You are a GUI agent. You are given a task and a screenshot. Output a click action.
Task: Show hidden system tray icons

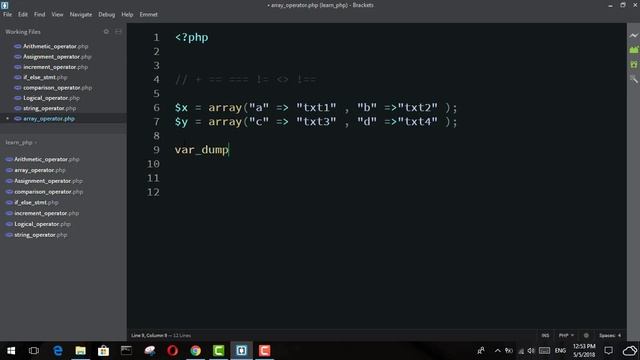pyautogui.click(x=497, y=351)
